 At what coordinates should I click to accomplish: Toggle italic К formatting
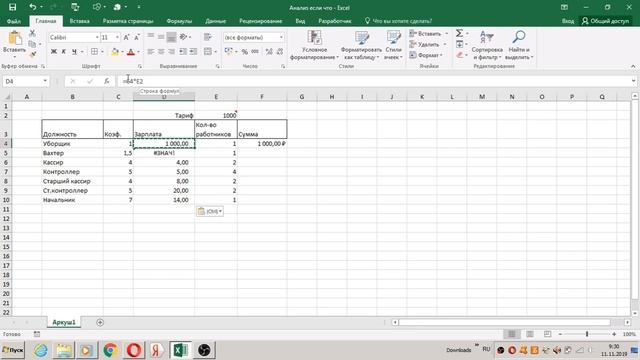click(64, 51)
